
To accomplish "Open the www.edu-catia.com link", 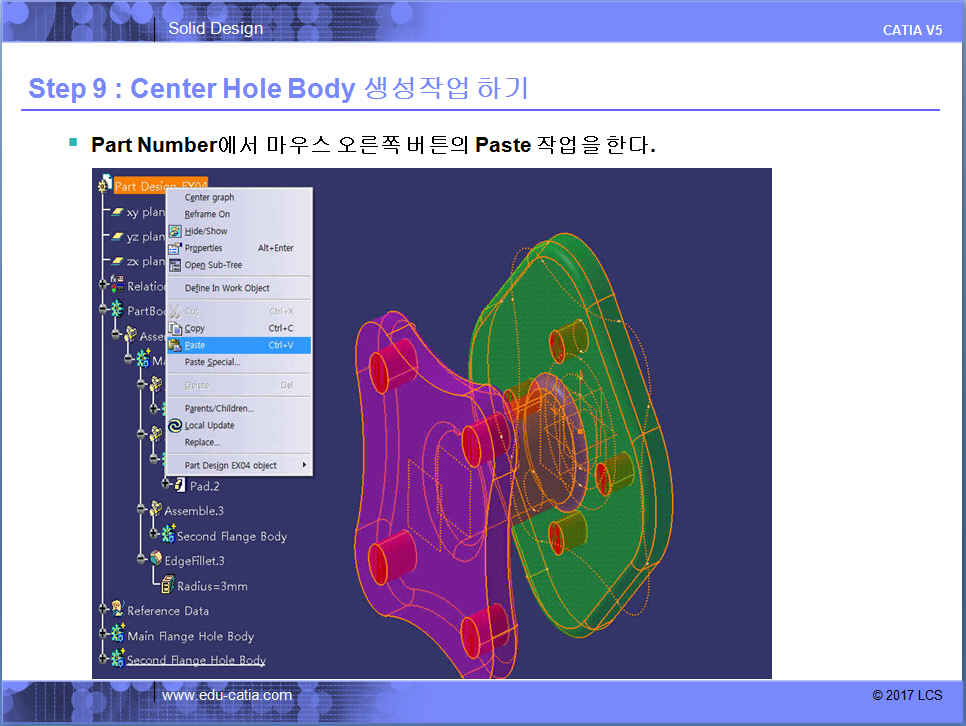I will [227, 695].
